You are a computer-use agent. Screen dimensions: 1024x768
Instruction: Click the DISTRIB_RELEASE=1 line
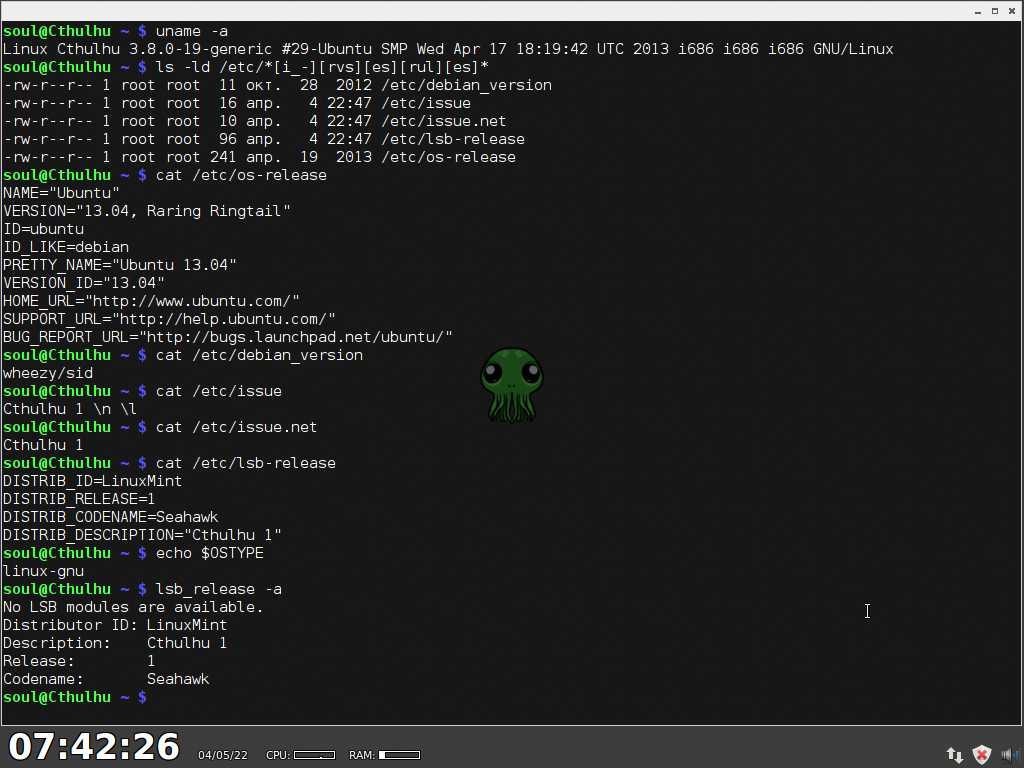pos(79,500)
